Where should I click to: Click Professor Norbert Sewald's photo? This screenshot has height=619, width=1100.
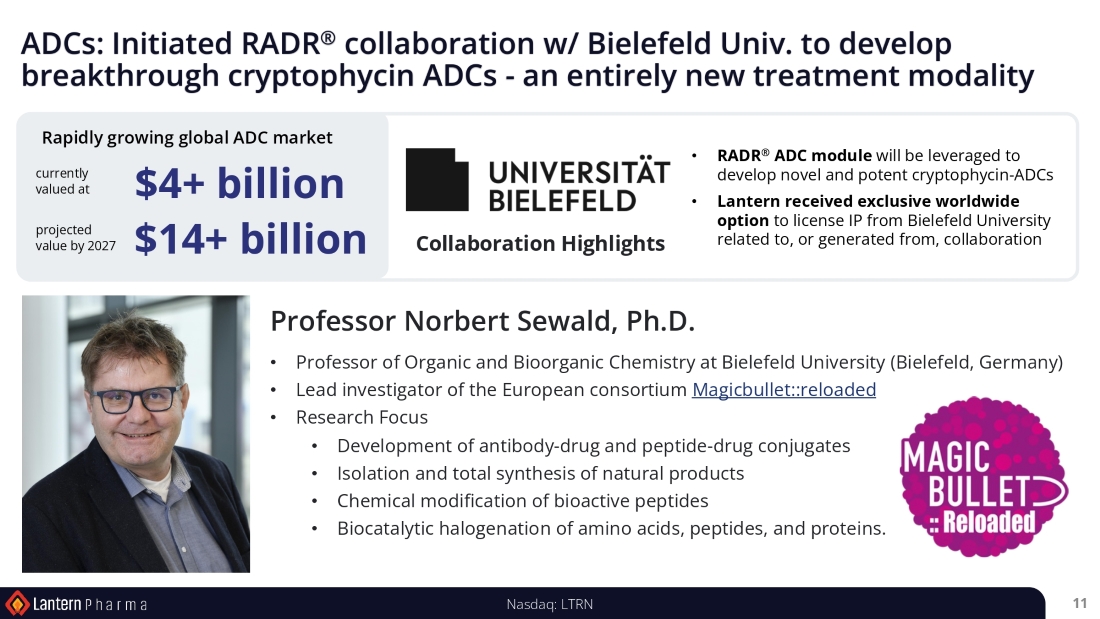coord(136,433)
